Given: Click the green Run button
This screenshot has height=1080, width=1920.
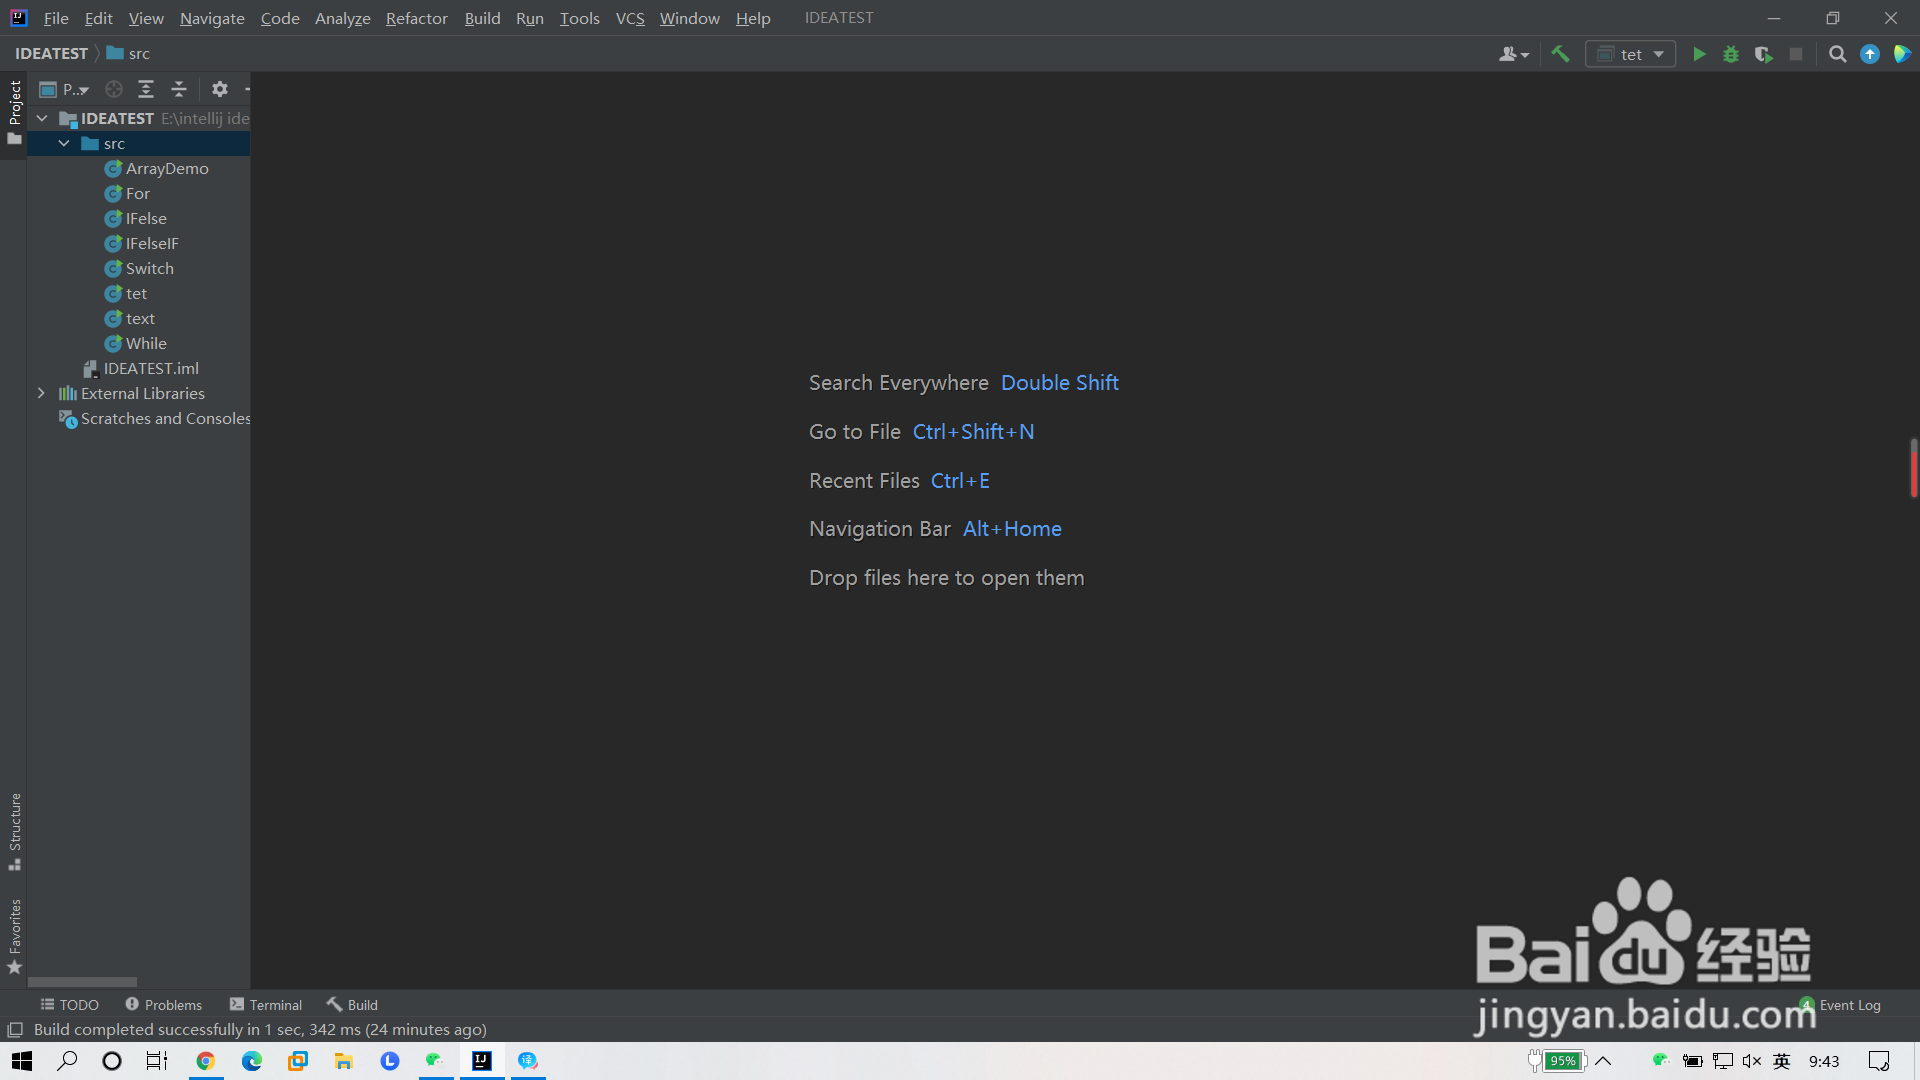Looking at the screenshot, I should 1699,54.
